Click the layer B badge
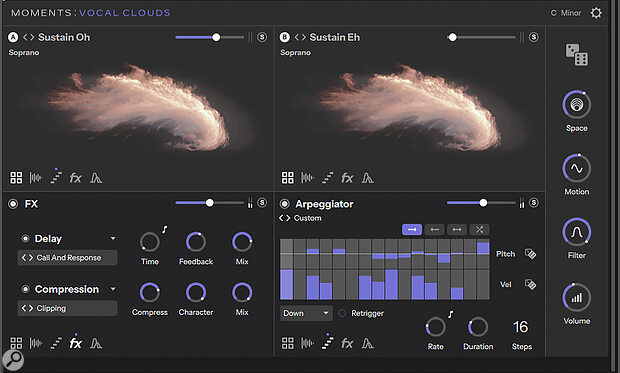This screenshot has width=620, height=373. [285, 37]
